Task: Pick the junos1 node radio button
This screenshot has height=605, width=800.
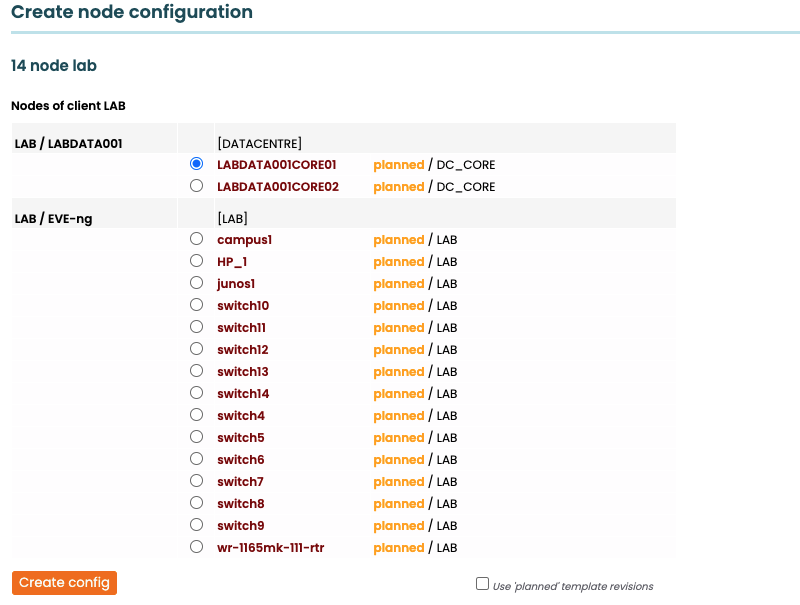Action: [x=196, y=284]
